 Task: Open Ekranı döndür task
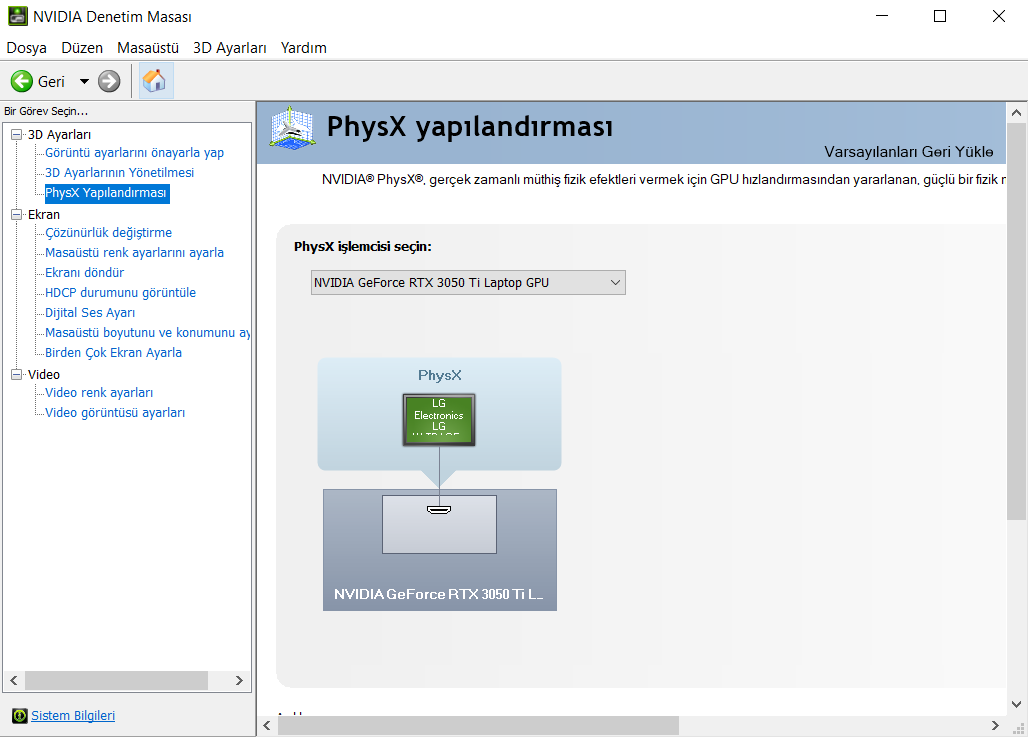pos(85,273)
